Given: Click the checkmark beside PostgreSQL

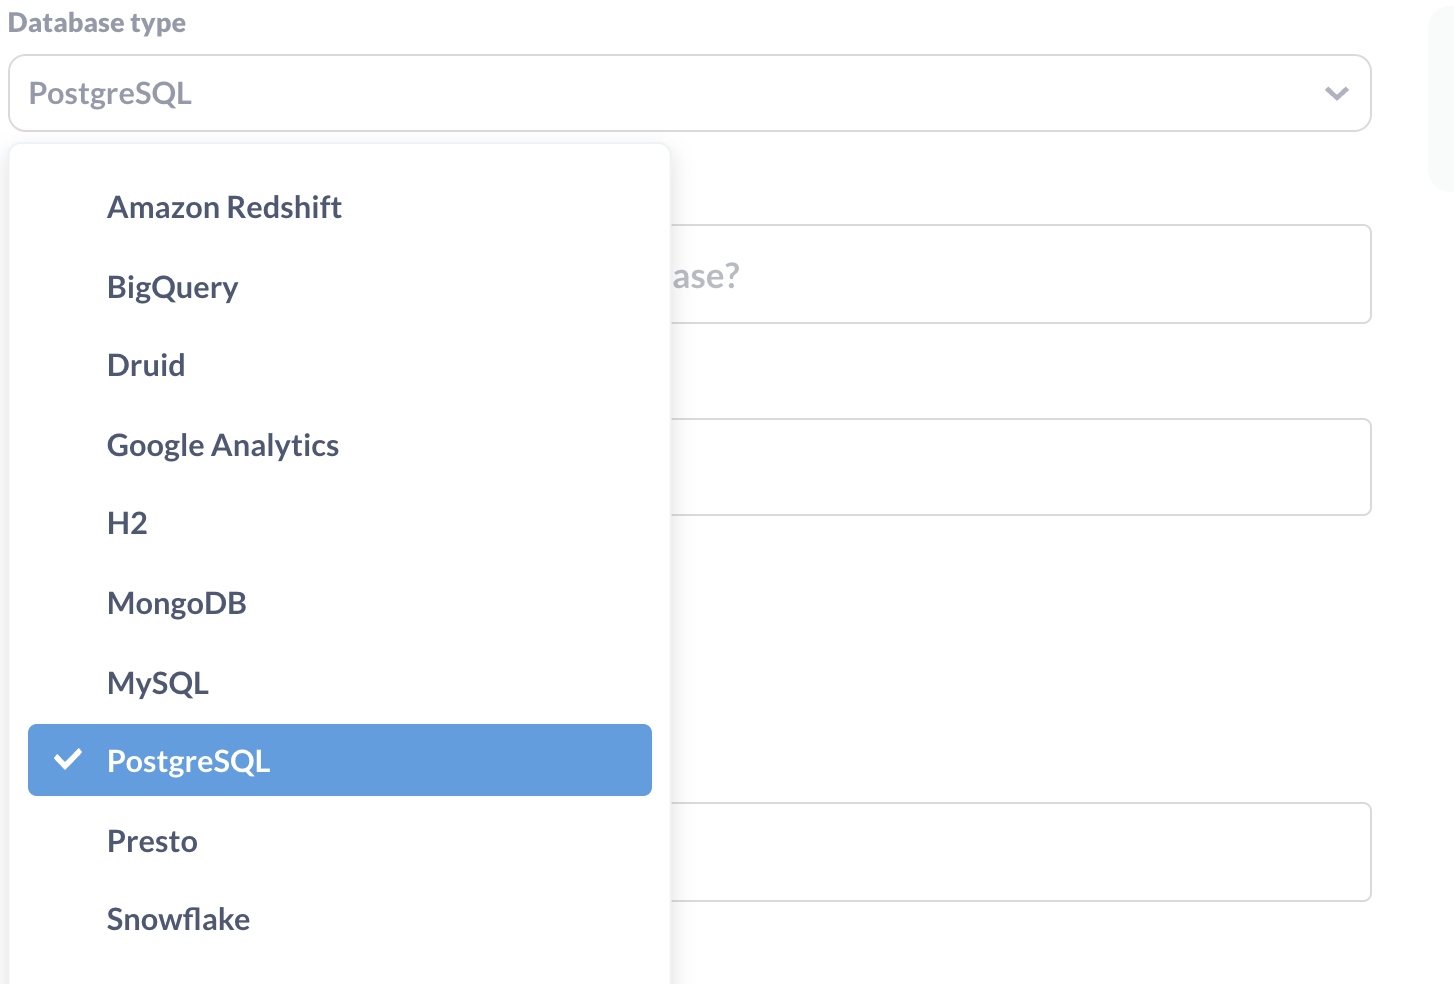Looking at the screenshot, I should click(68, 761).
